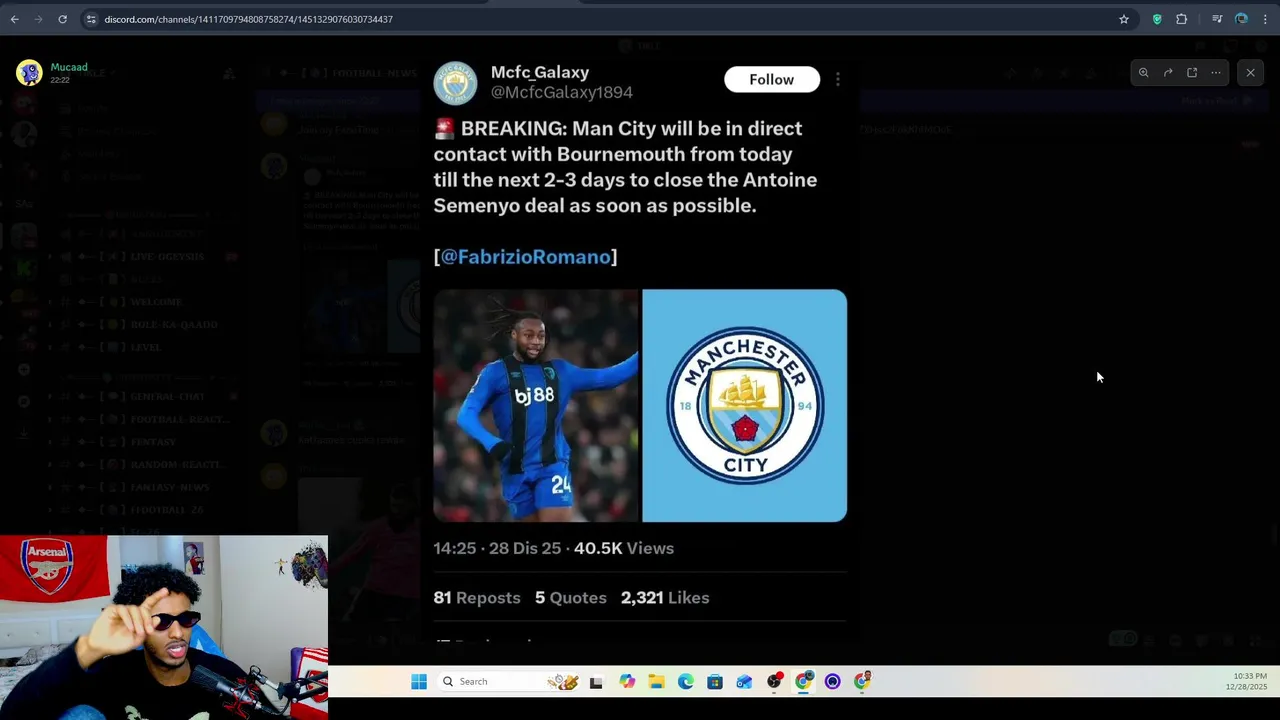Click the Semenyo player photo
The image size is (1280, 720).
coord(535,406)
